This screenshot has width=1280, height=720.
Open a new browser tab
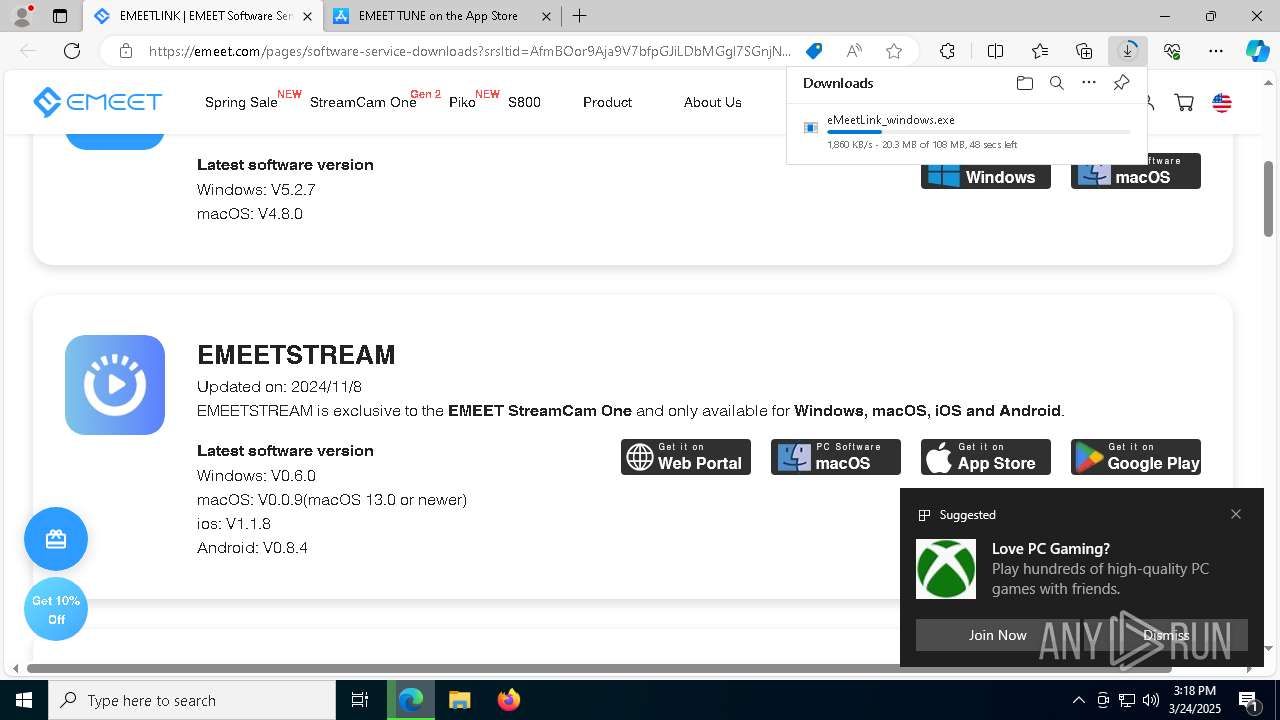[x=580, y=16]
